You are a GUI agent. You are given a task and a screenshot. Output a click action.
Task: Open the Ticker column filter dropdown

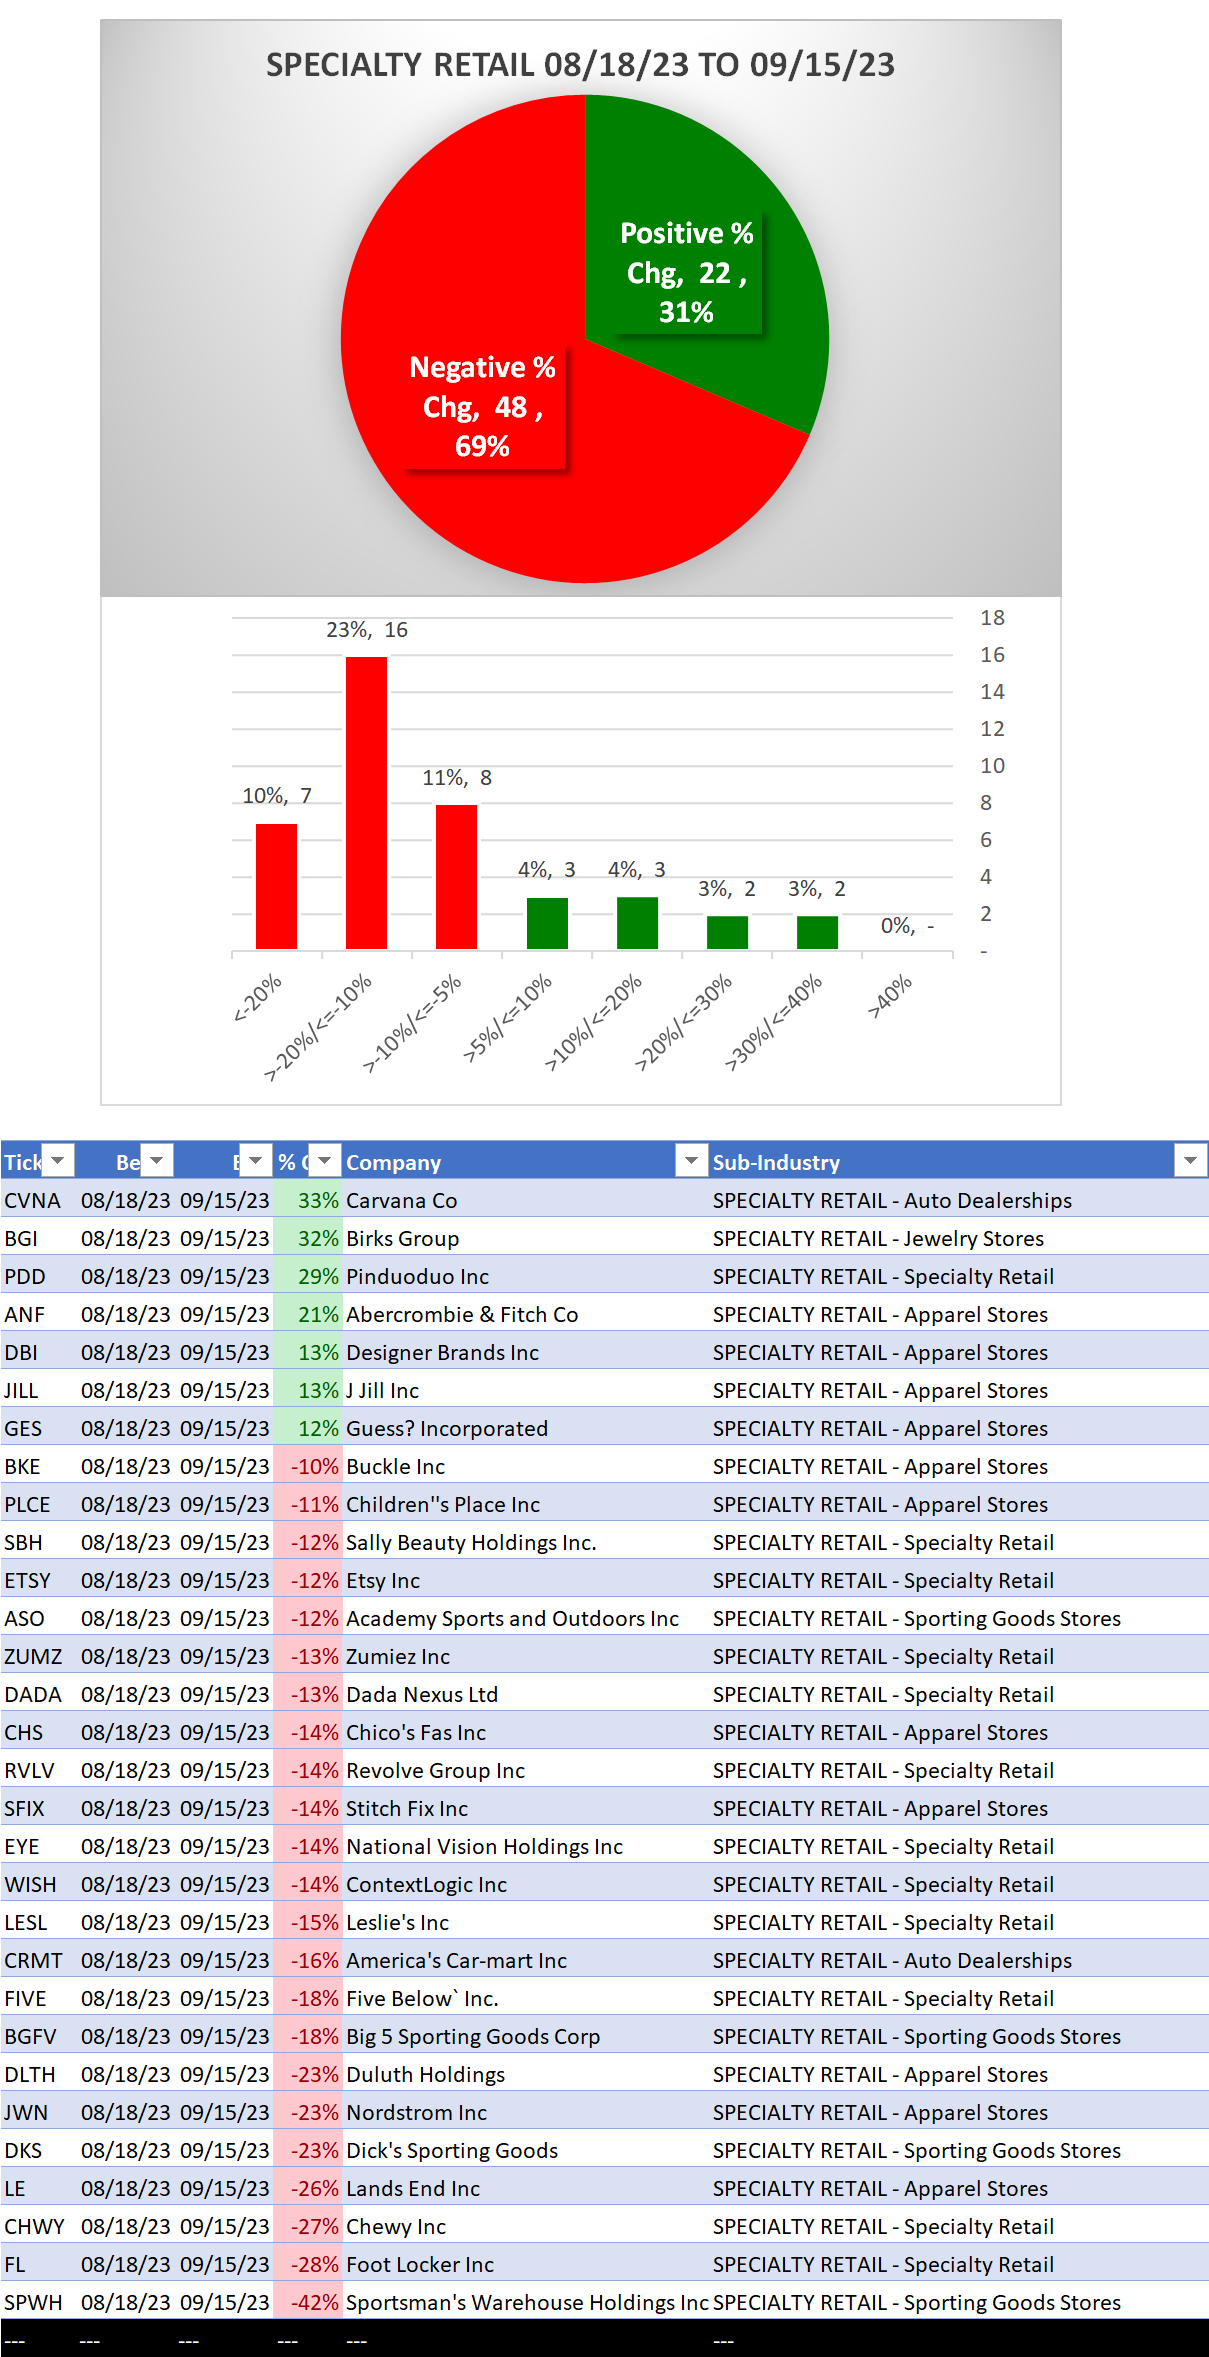click(x=58, y=1160)
